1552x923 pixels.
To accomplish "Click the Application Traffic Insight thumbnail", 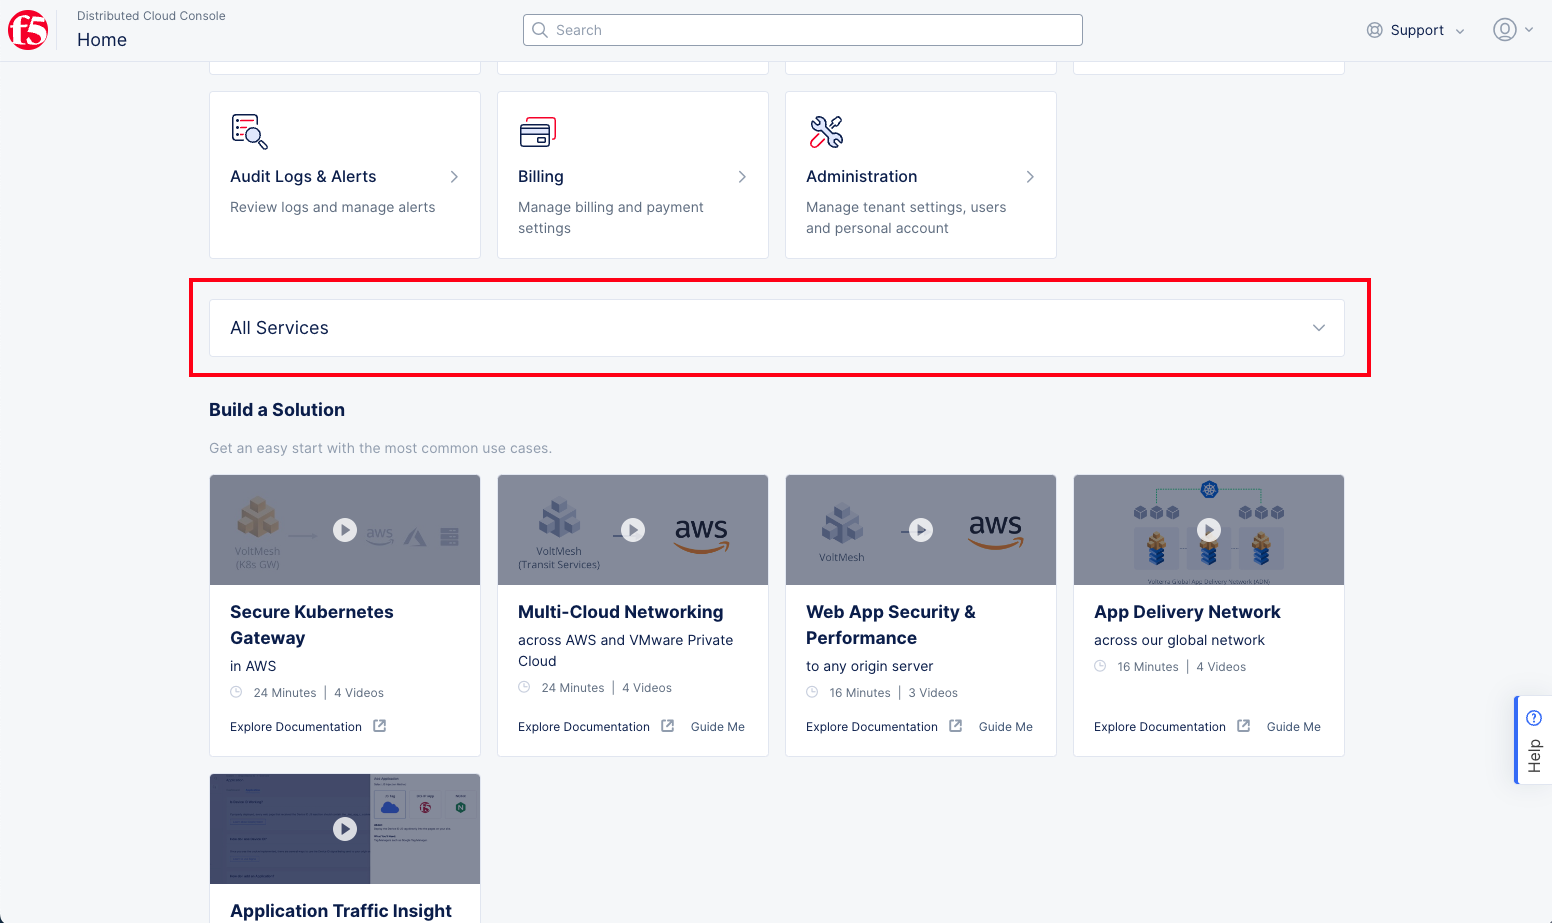I will point(344,829).
